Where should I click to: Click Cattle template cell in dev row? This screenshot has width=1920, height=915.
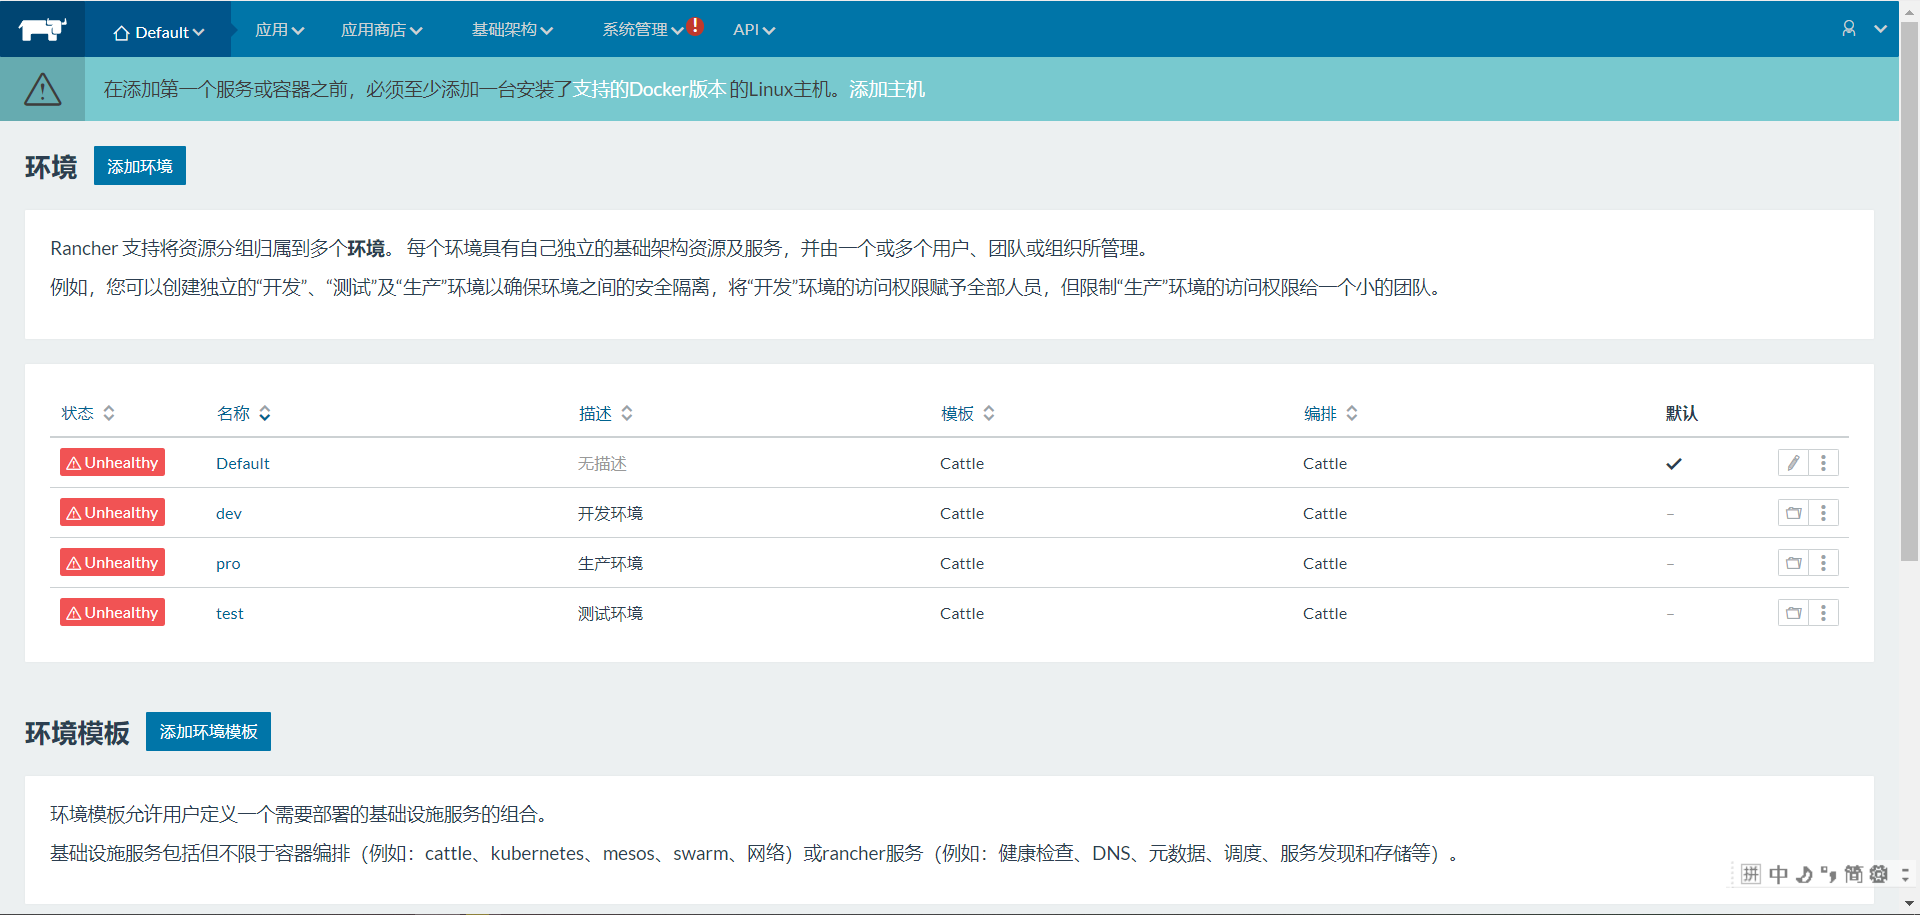pyautogui.click(x=962, y=513)
